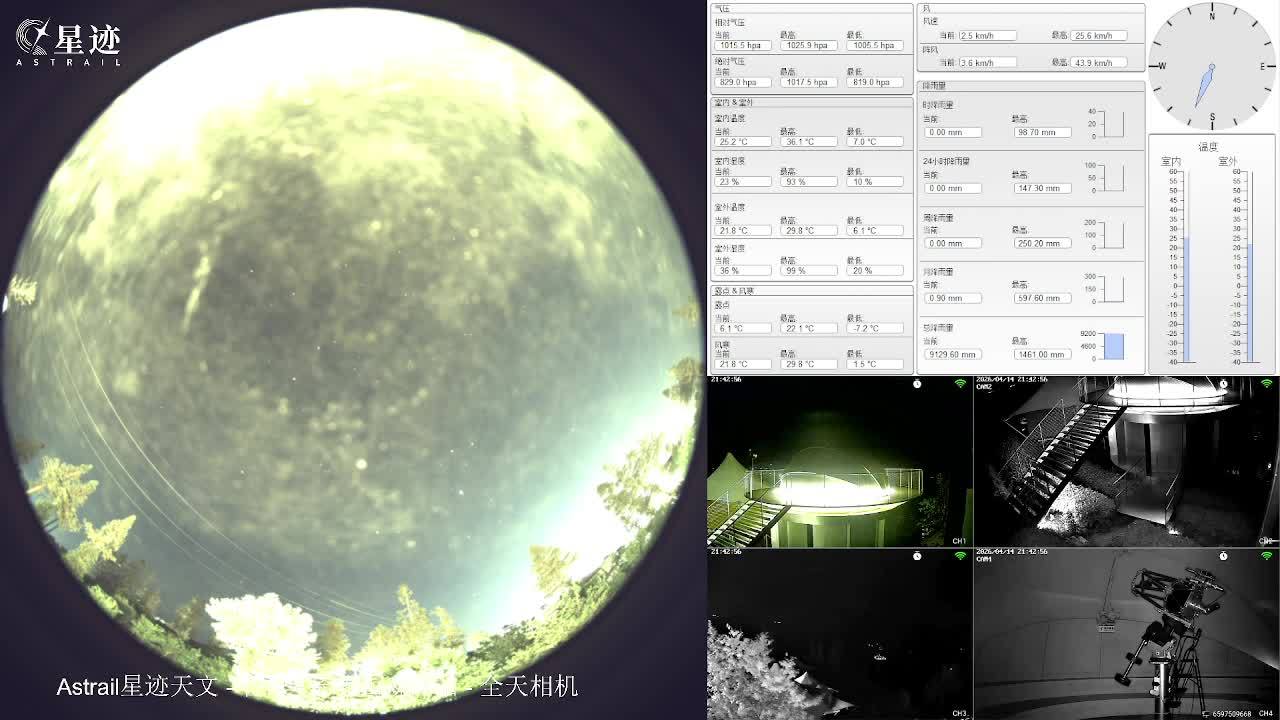Viewport: 1280px width, 720px height.
Task: Click the CAM2 date stamp 2026/04/14
Action: 995,380
